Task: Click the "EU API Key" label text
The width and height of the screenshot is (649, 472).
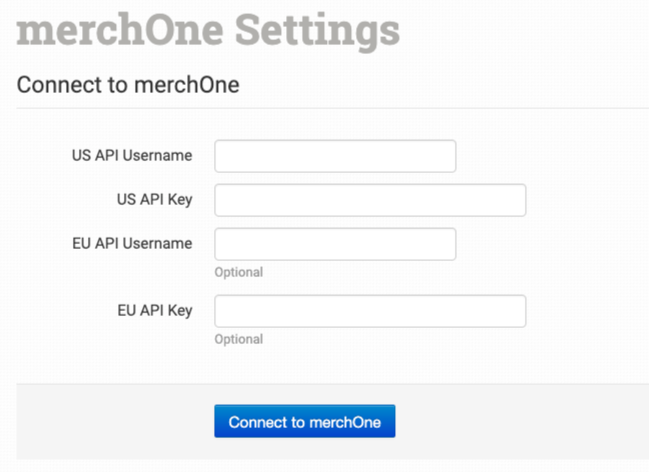Action: pyautogui.click(x=154, y=310)
